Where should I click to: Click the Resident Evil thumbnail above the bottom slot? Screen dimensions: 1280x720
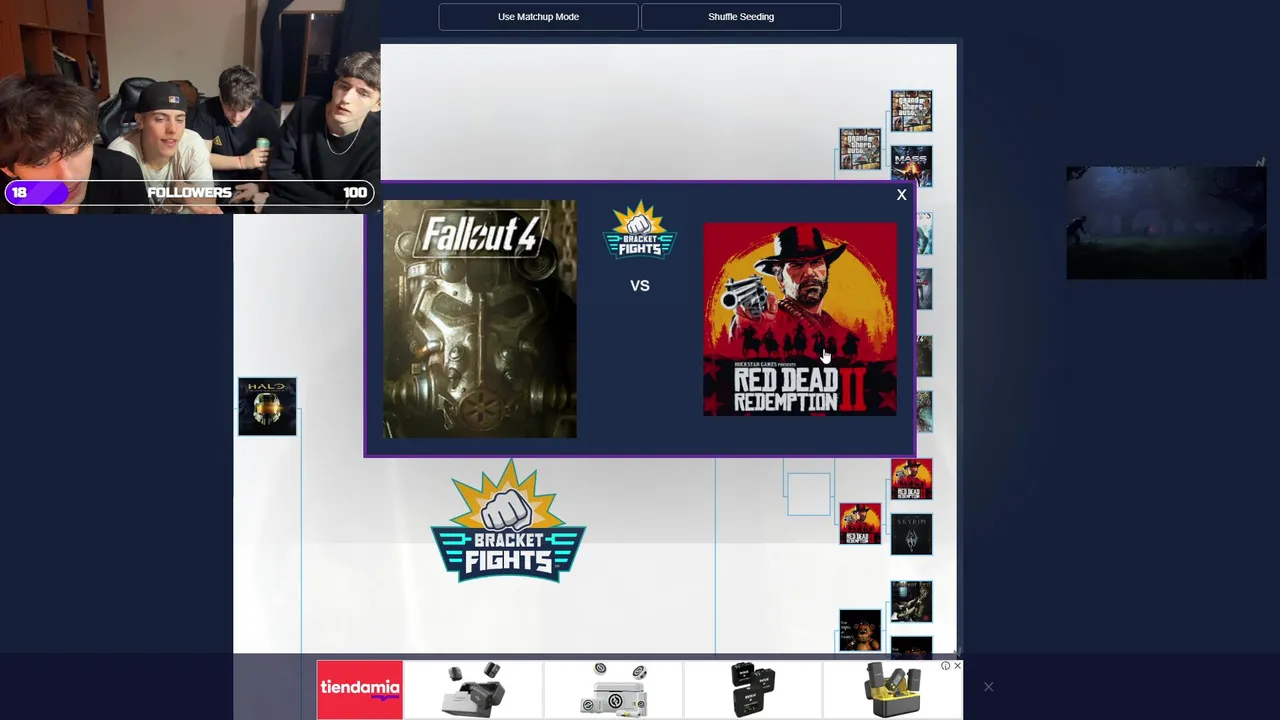point(911,601)
